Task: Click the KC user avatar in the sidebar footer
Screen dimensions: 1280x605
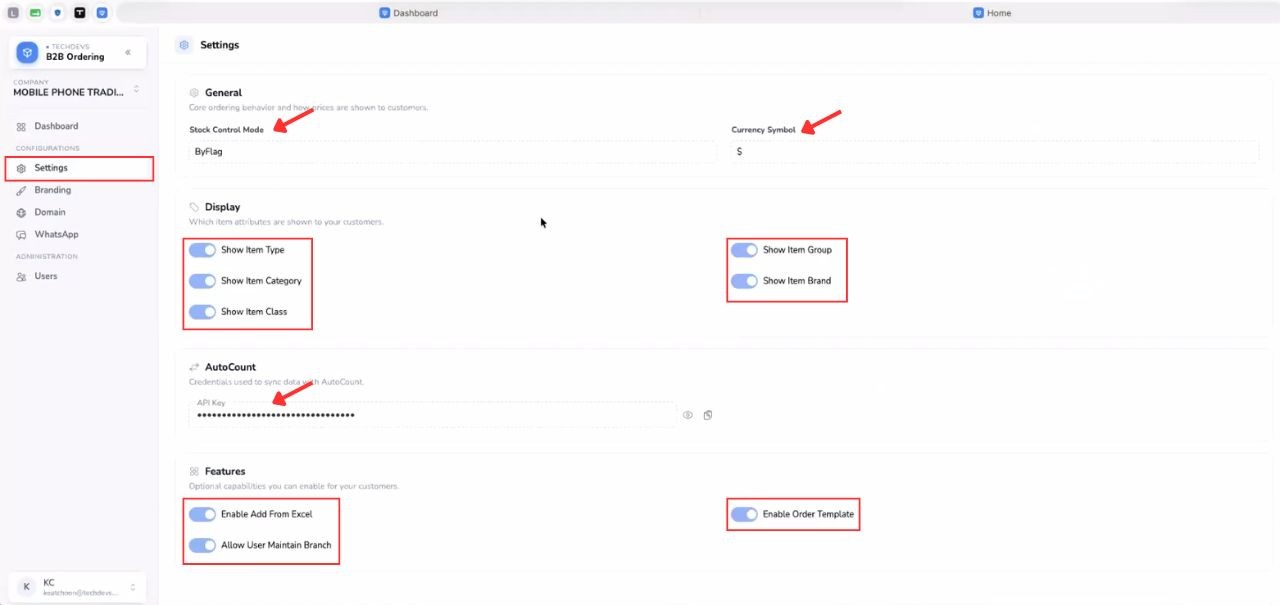Action: point(26,587)
